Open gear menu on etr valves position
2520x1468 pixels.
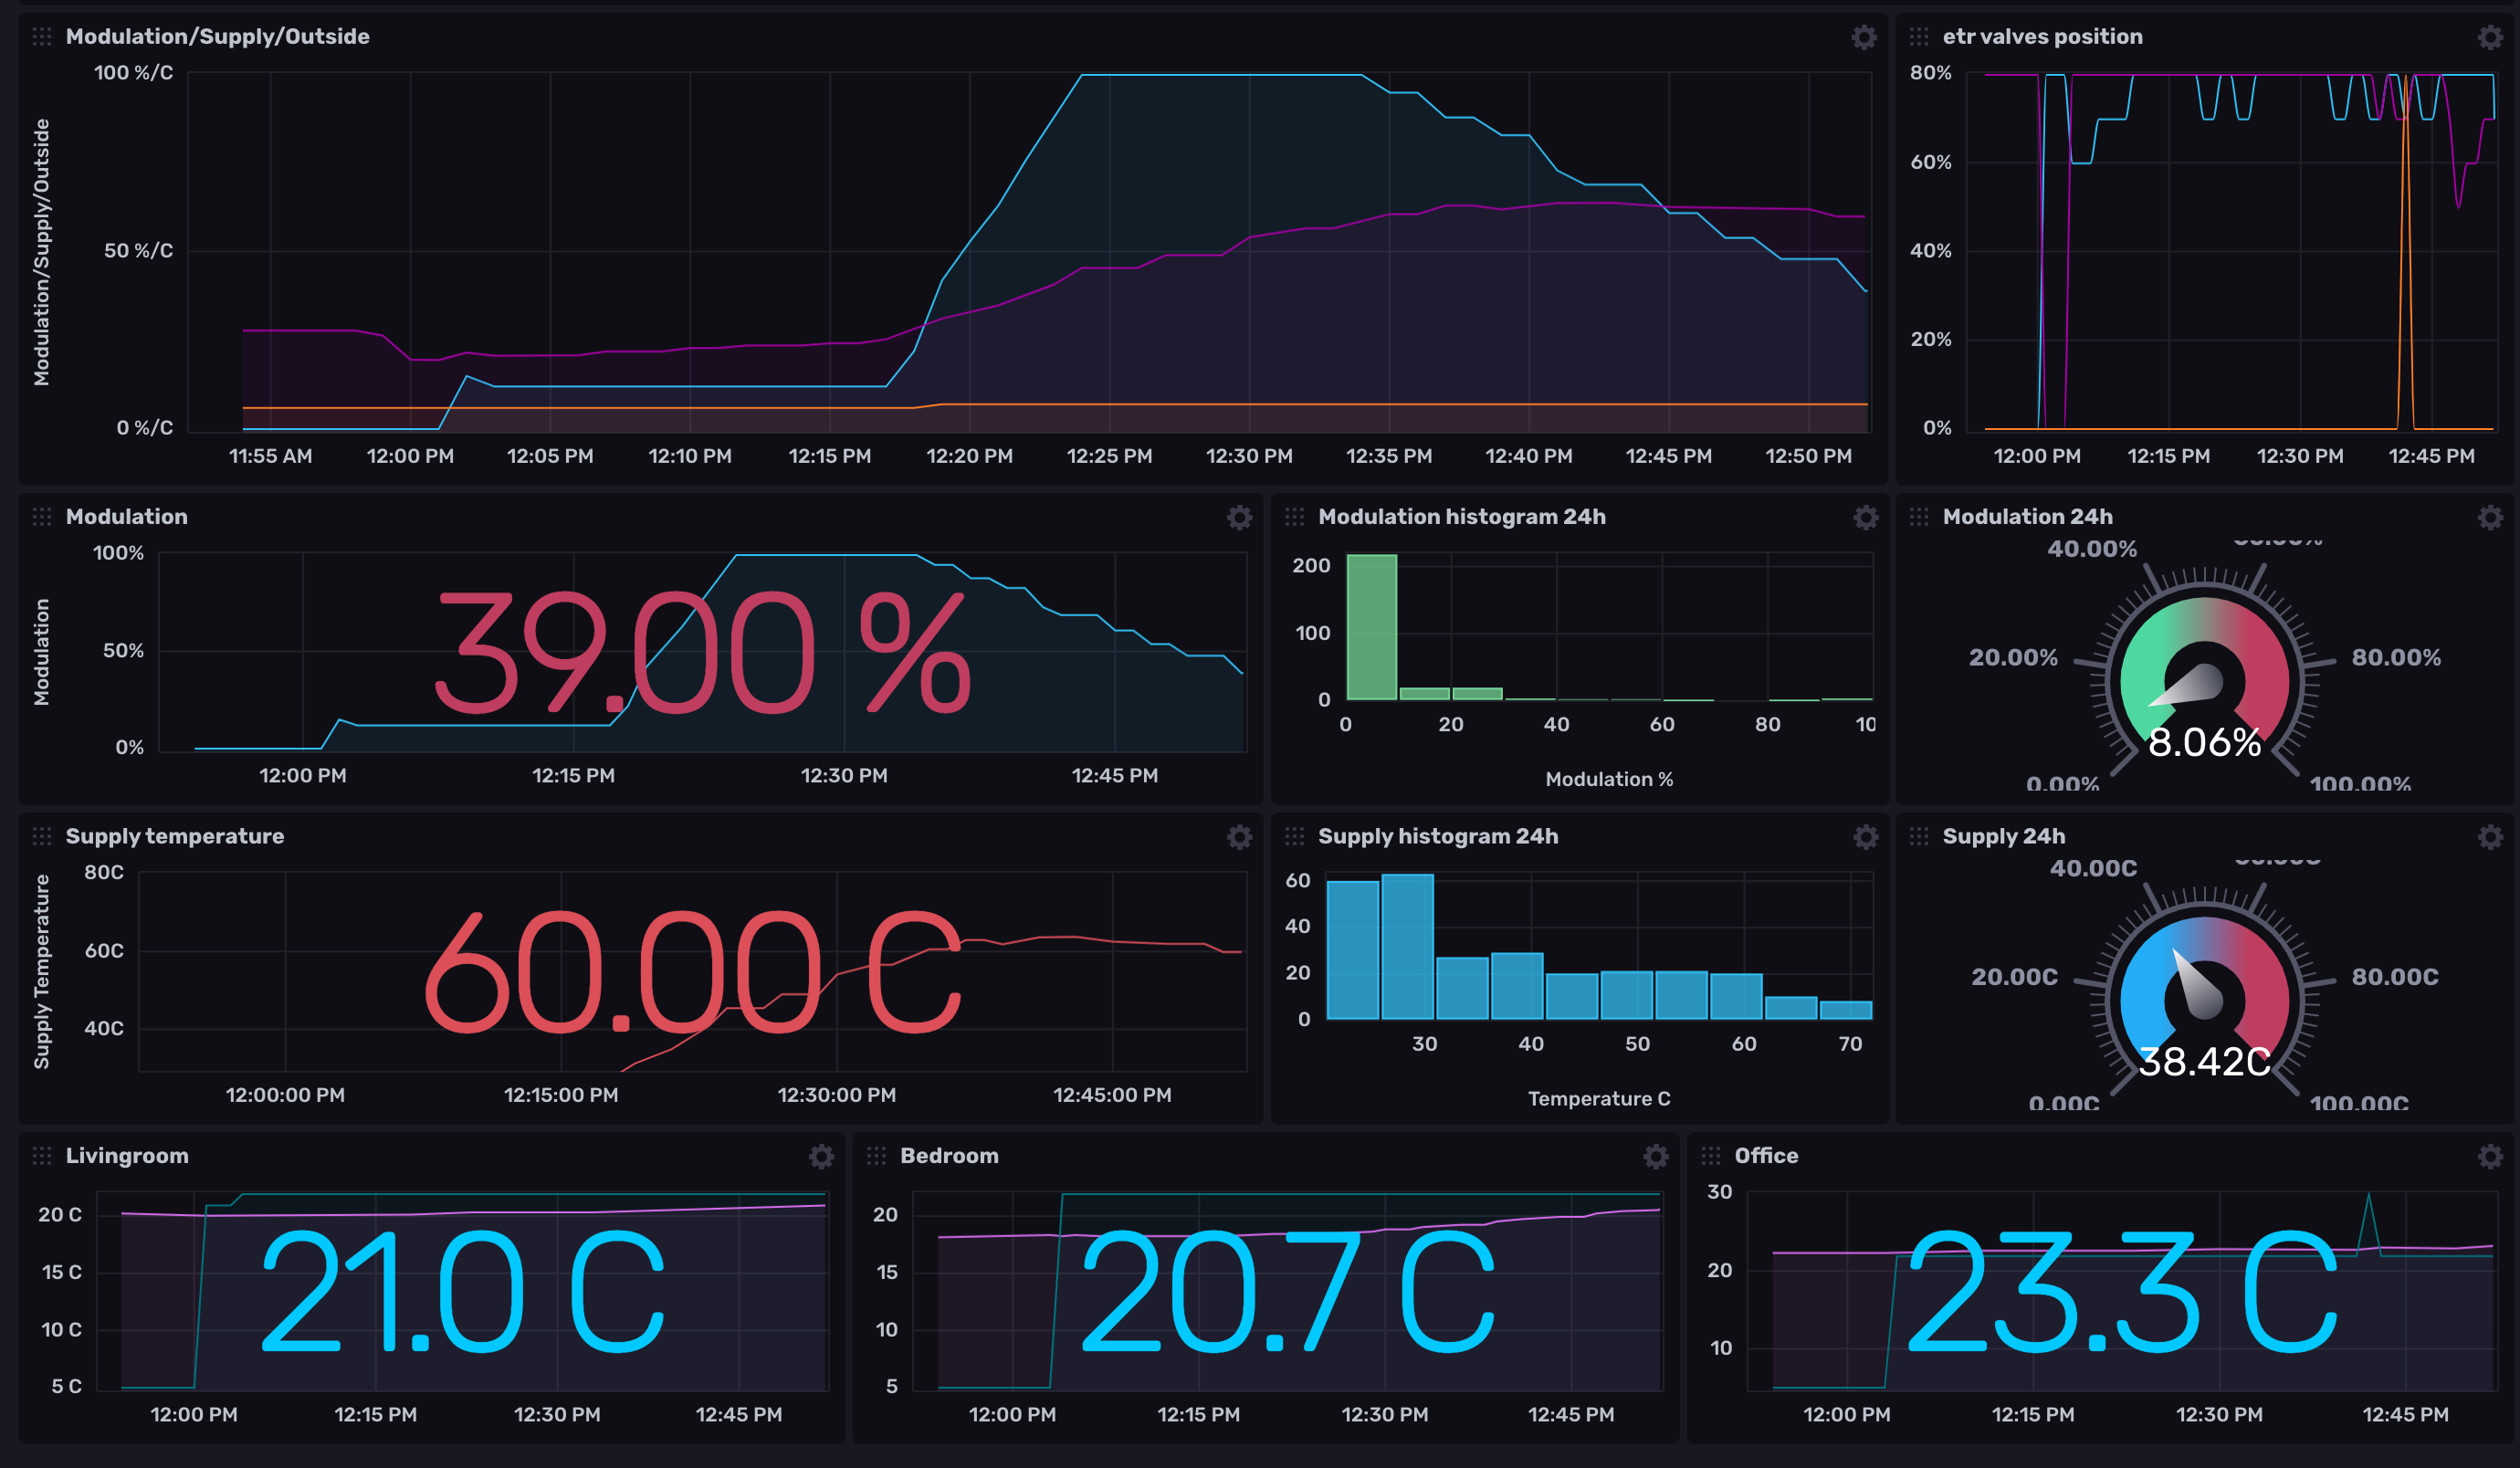(2489, 38)
